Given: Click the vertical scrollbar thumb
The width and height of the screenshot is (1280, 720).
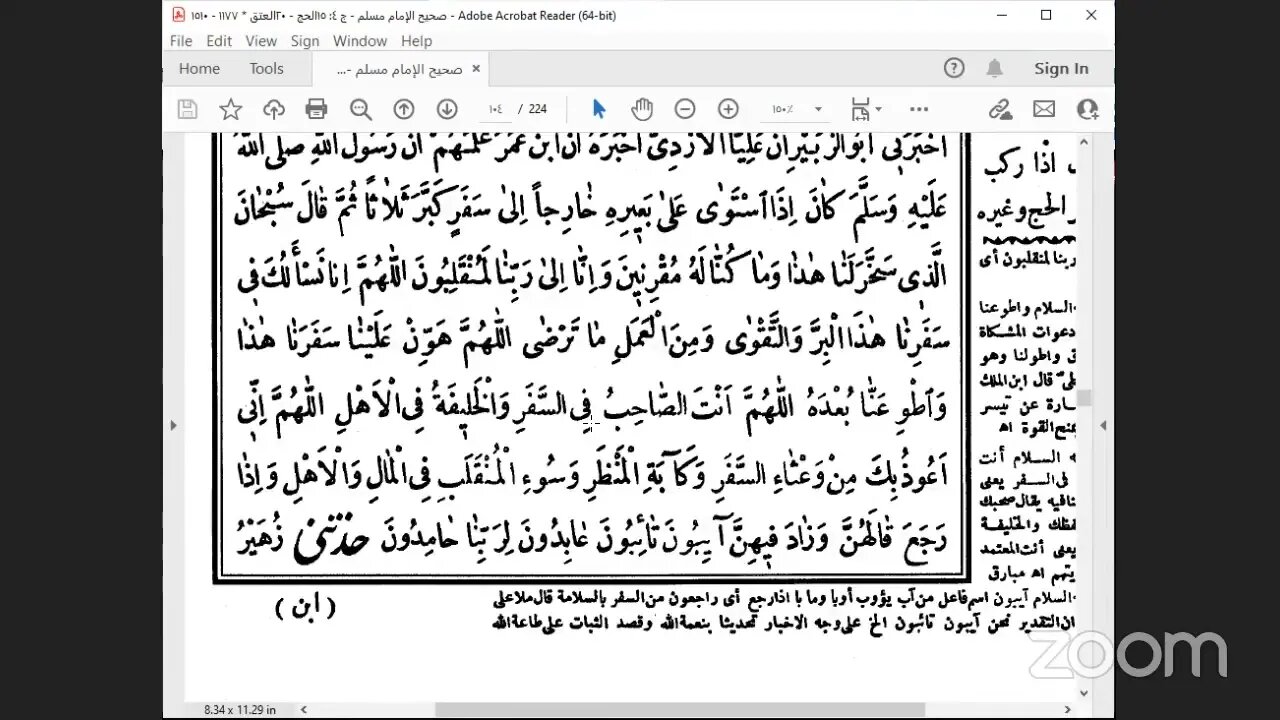Looking at the screenshot, I should click(1083, 398).
